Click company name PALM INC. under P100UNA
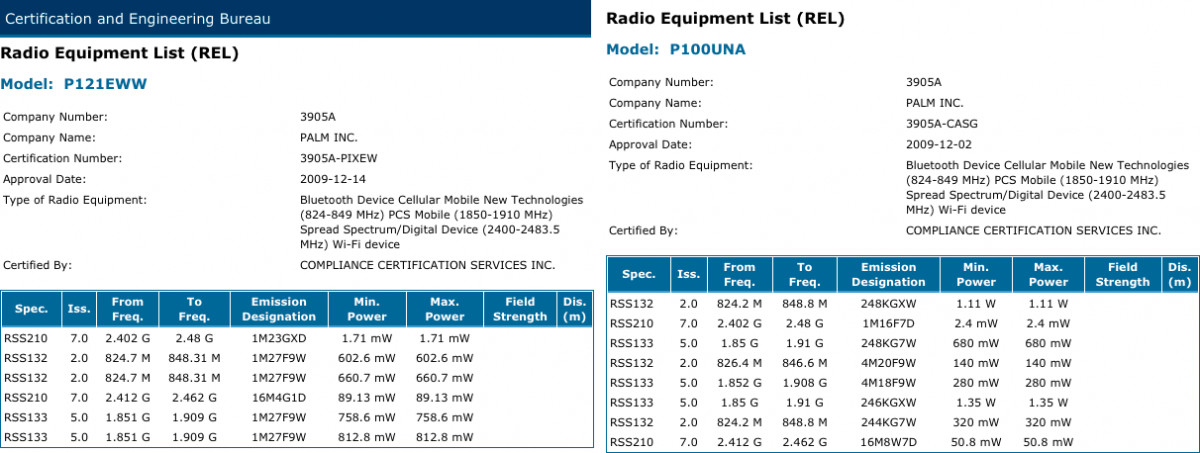Screen dimensions: 1200x453 pyautogui.click(x=935, y=103)
